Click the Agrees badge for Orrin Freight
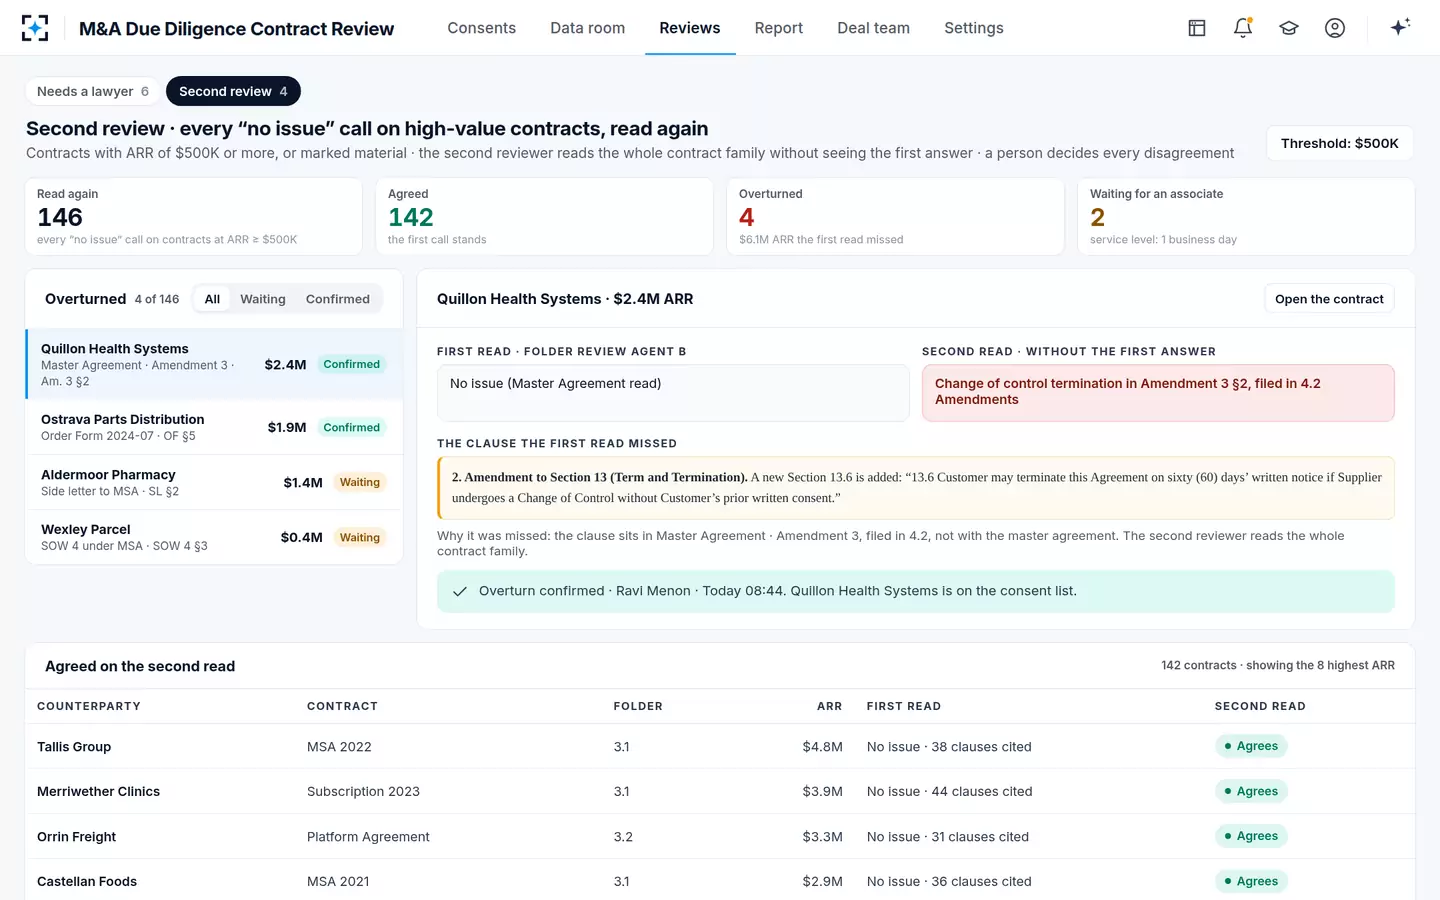1440x900 pixels. coord(1251,836)
